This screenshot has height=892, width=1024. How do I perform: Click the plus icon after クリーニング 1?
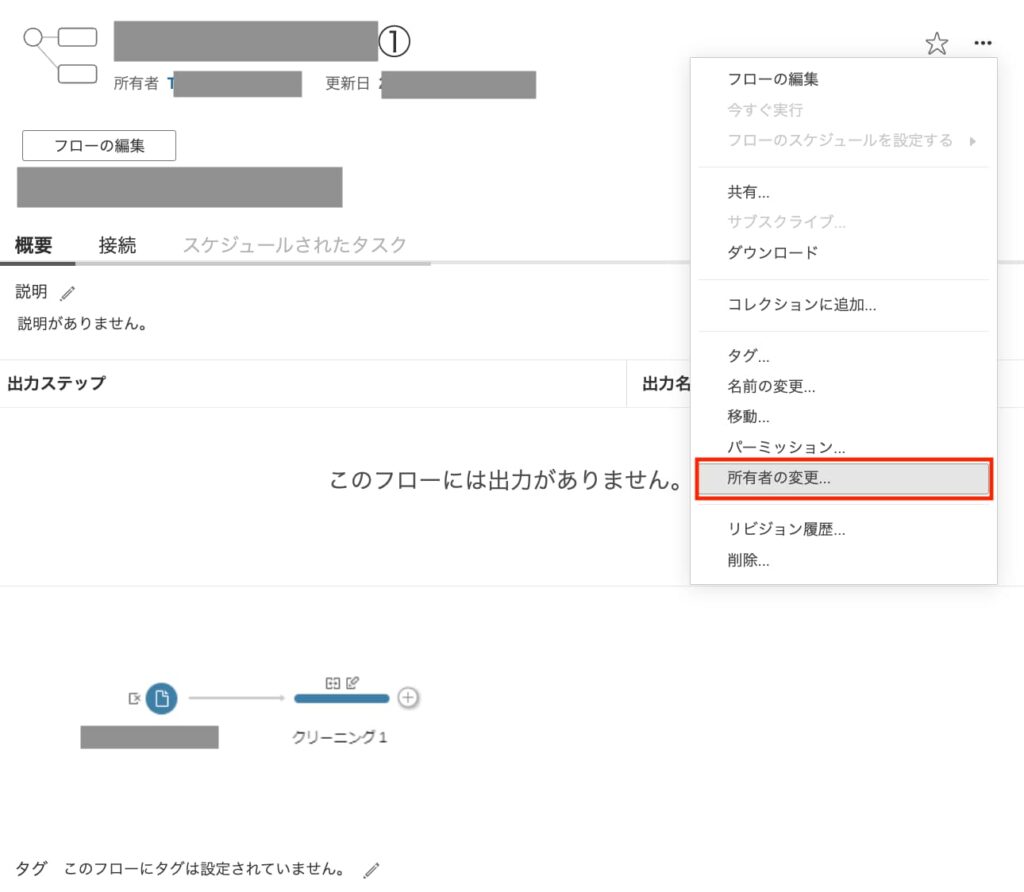pyautogui.click(x=408, y=697)
